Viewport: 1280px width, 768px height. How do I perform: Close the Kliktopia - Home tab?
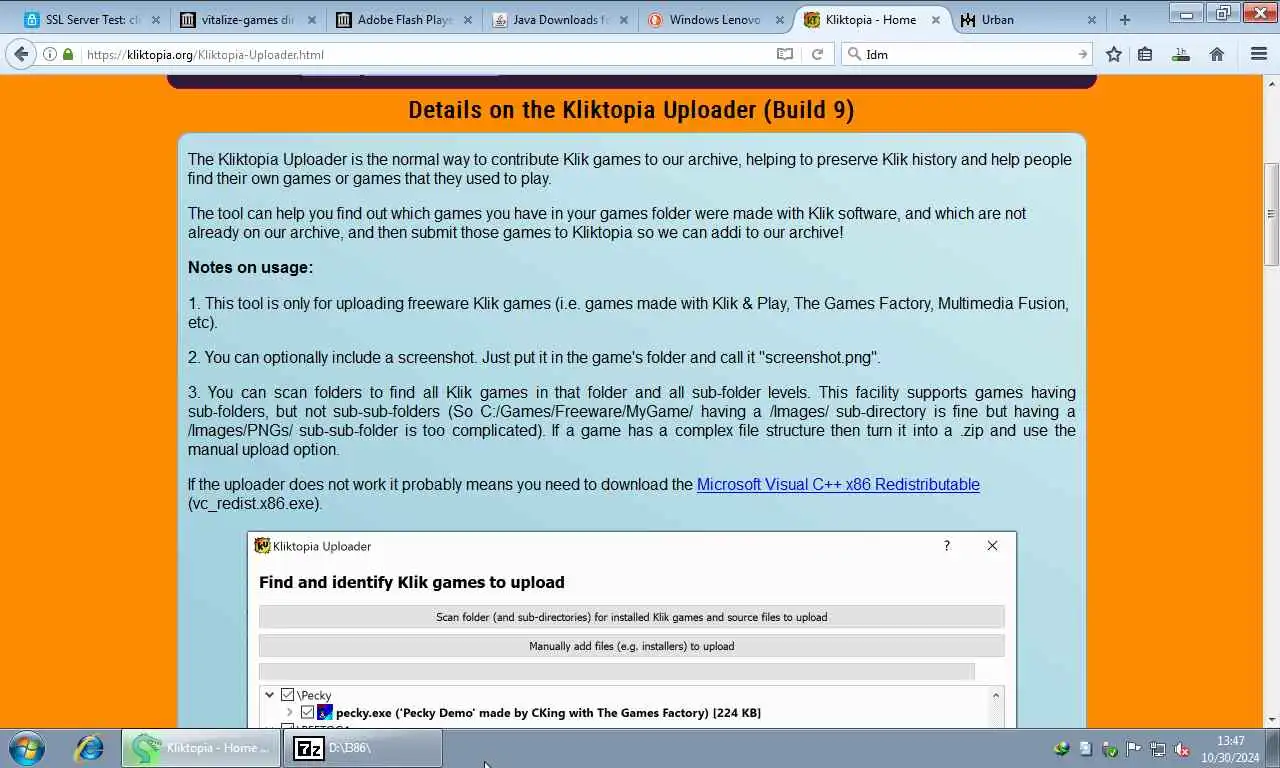point(936,20)
